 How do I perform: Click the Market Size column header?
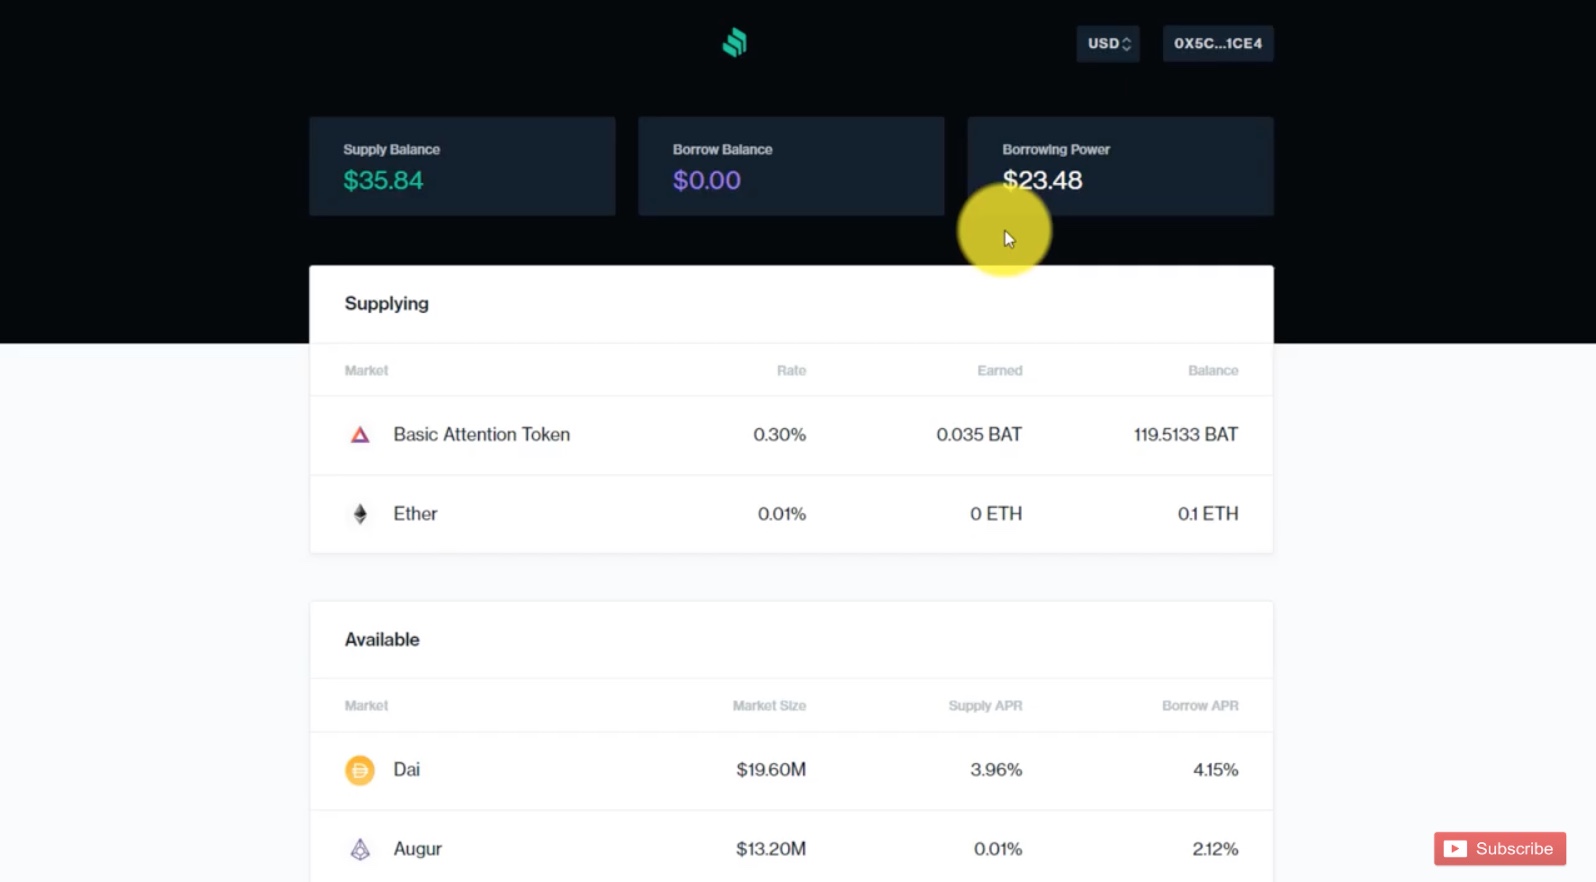pyautogui.click(x=769, y=706)
